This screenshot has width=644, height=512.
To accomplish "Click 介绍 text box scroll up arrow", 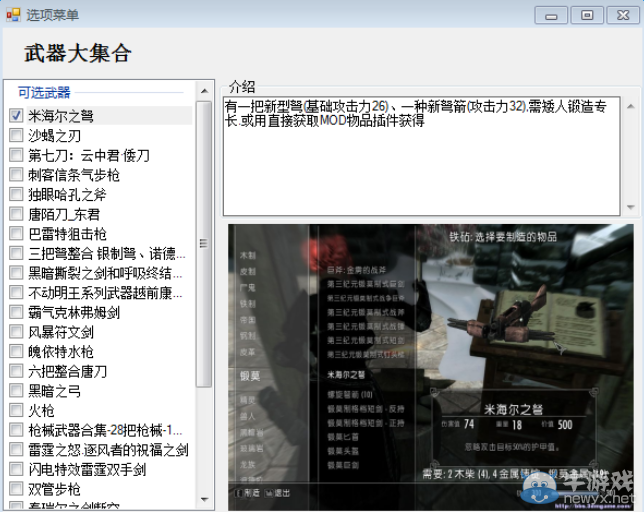I will pyautogui.click(x=630, y=107).
